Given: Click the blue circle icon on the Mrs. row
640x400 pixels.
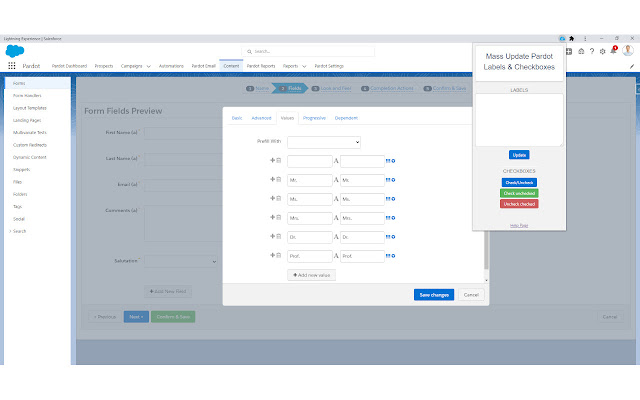Looking at the screenshot, I should [393, 218].
